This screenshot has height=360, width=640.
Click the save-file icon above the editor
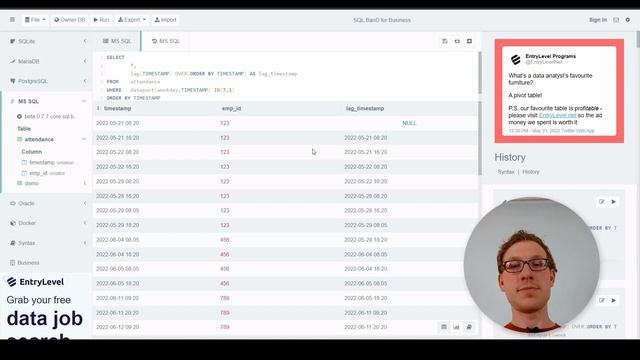point(445,41)
